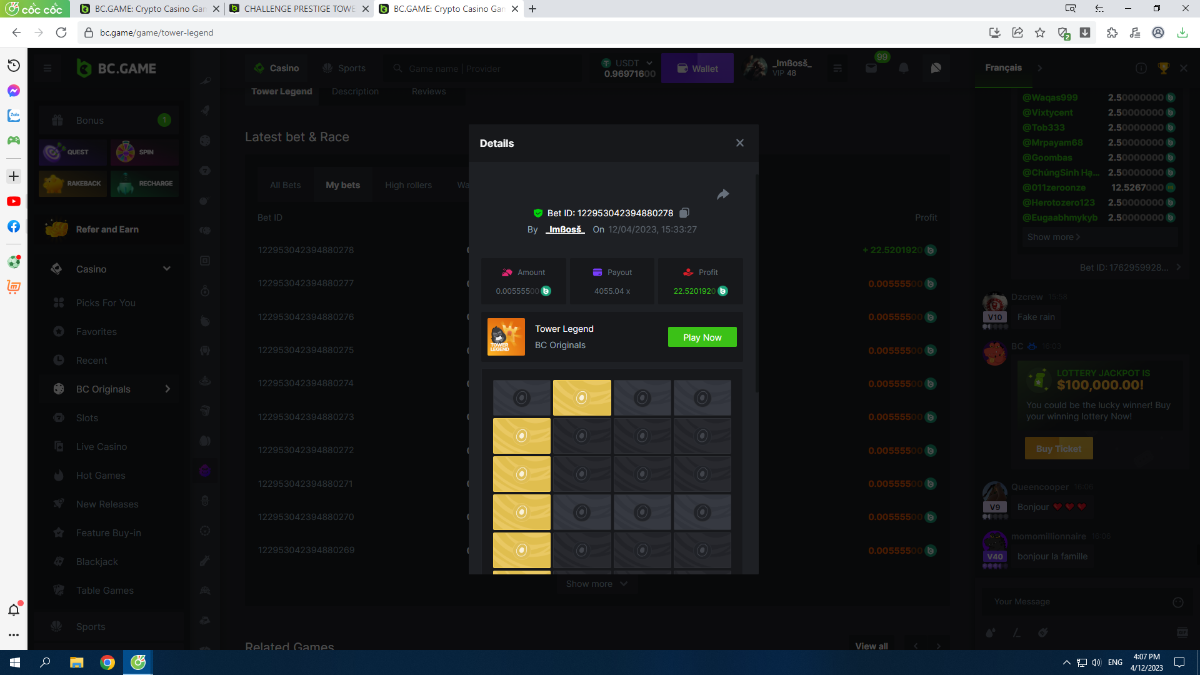Switch to the CHALLENGE PRESTIGE TOWER browser tab

click(x=296, y=9)
